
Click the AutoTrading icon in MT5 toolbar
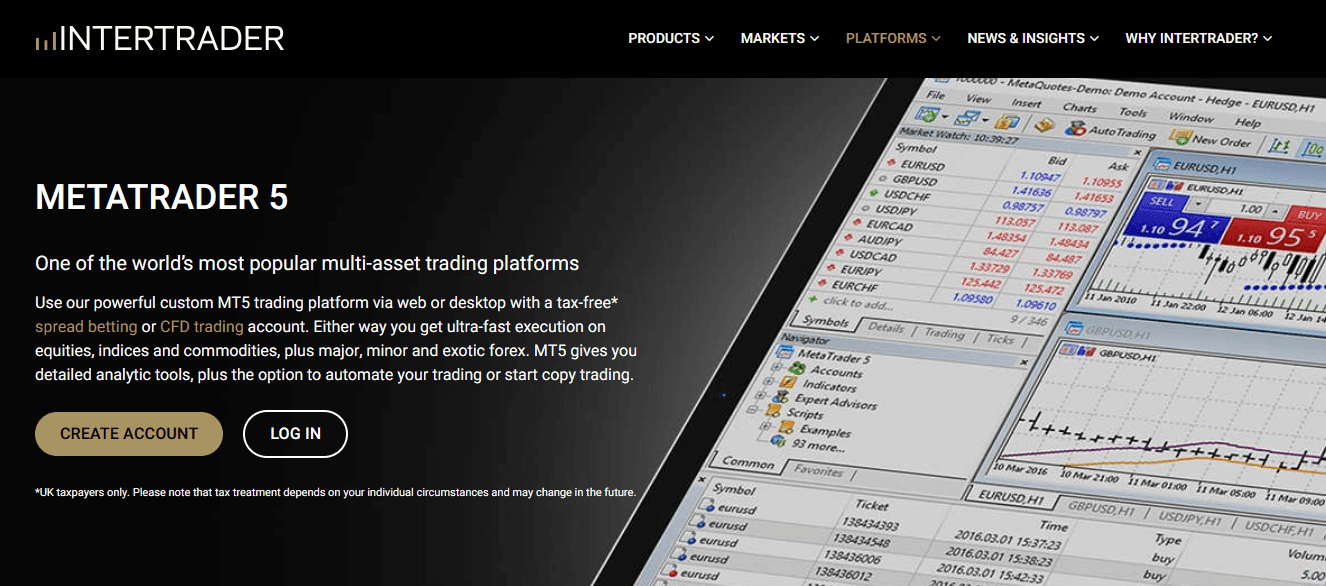click(1075, 129)
